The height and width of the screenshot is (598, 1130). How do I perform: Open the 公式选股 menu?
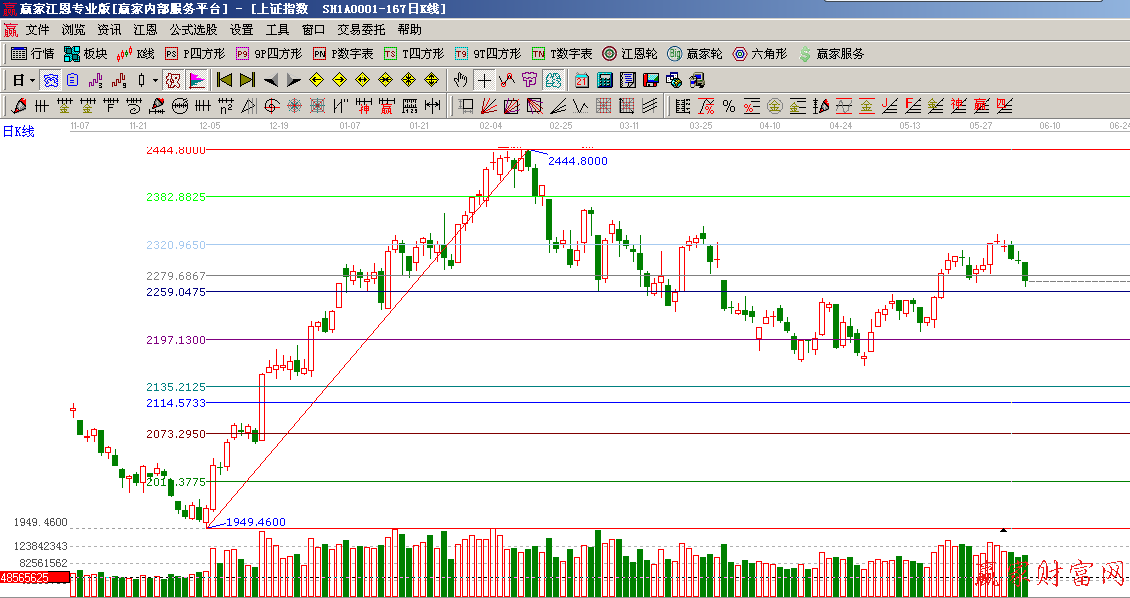pyautogui.click(x=193, y=30)
